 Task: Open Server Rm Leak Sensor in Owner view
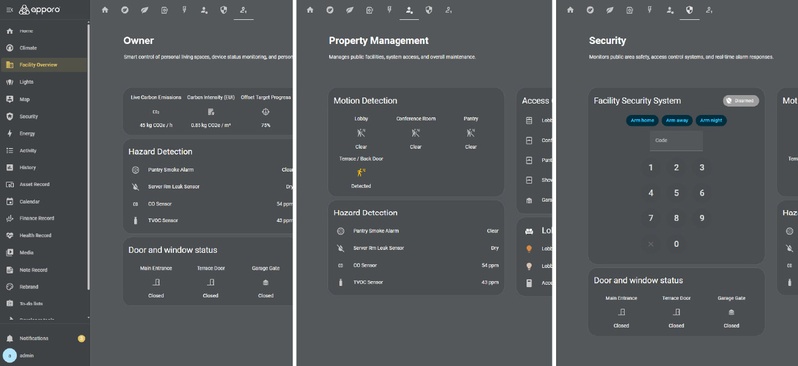coord(211,187)
